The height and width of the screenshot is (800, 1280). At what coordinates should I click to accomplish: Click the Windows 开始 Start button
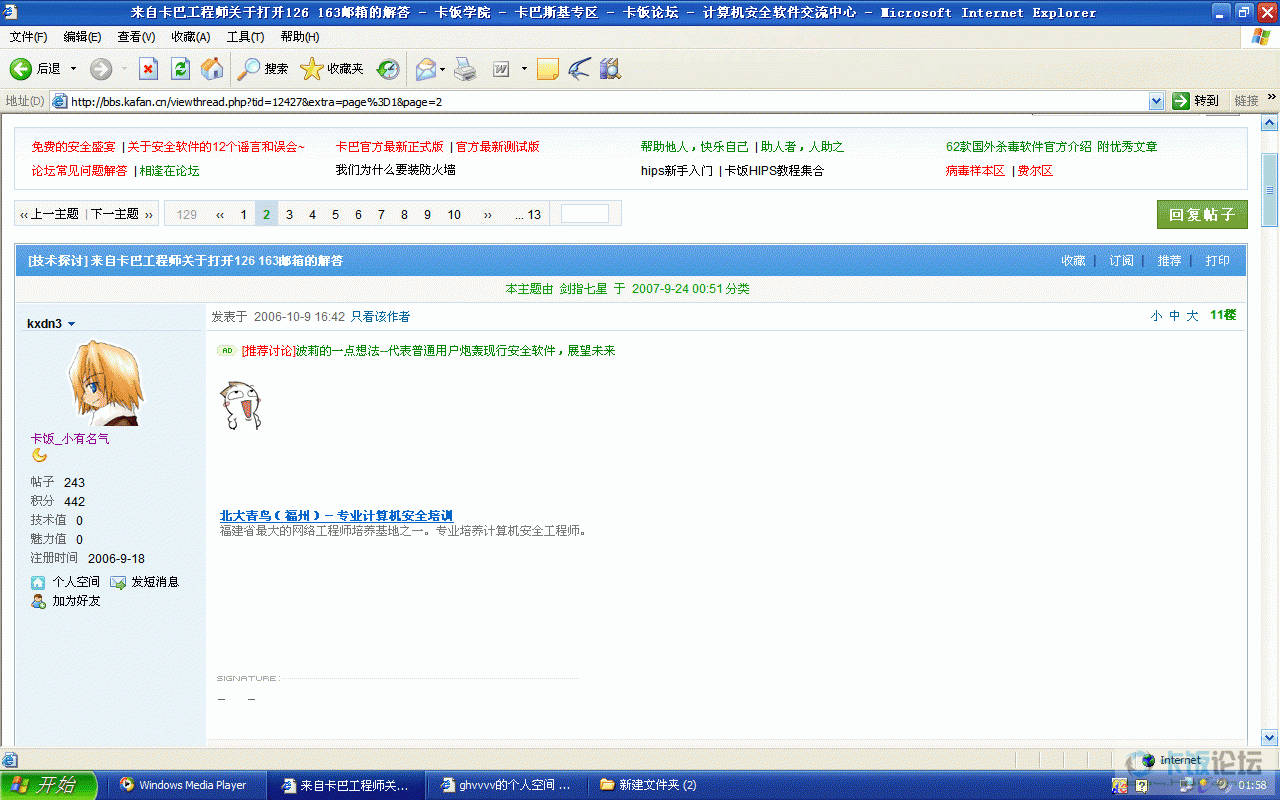click(48, 785)
